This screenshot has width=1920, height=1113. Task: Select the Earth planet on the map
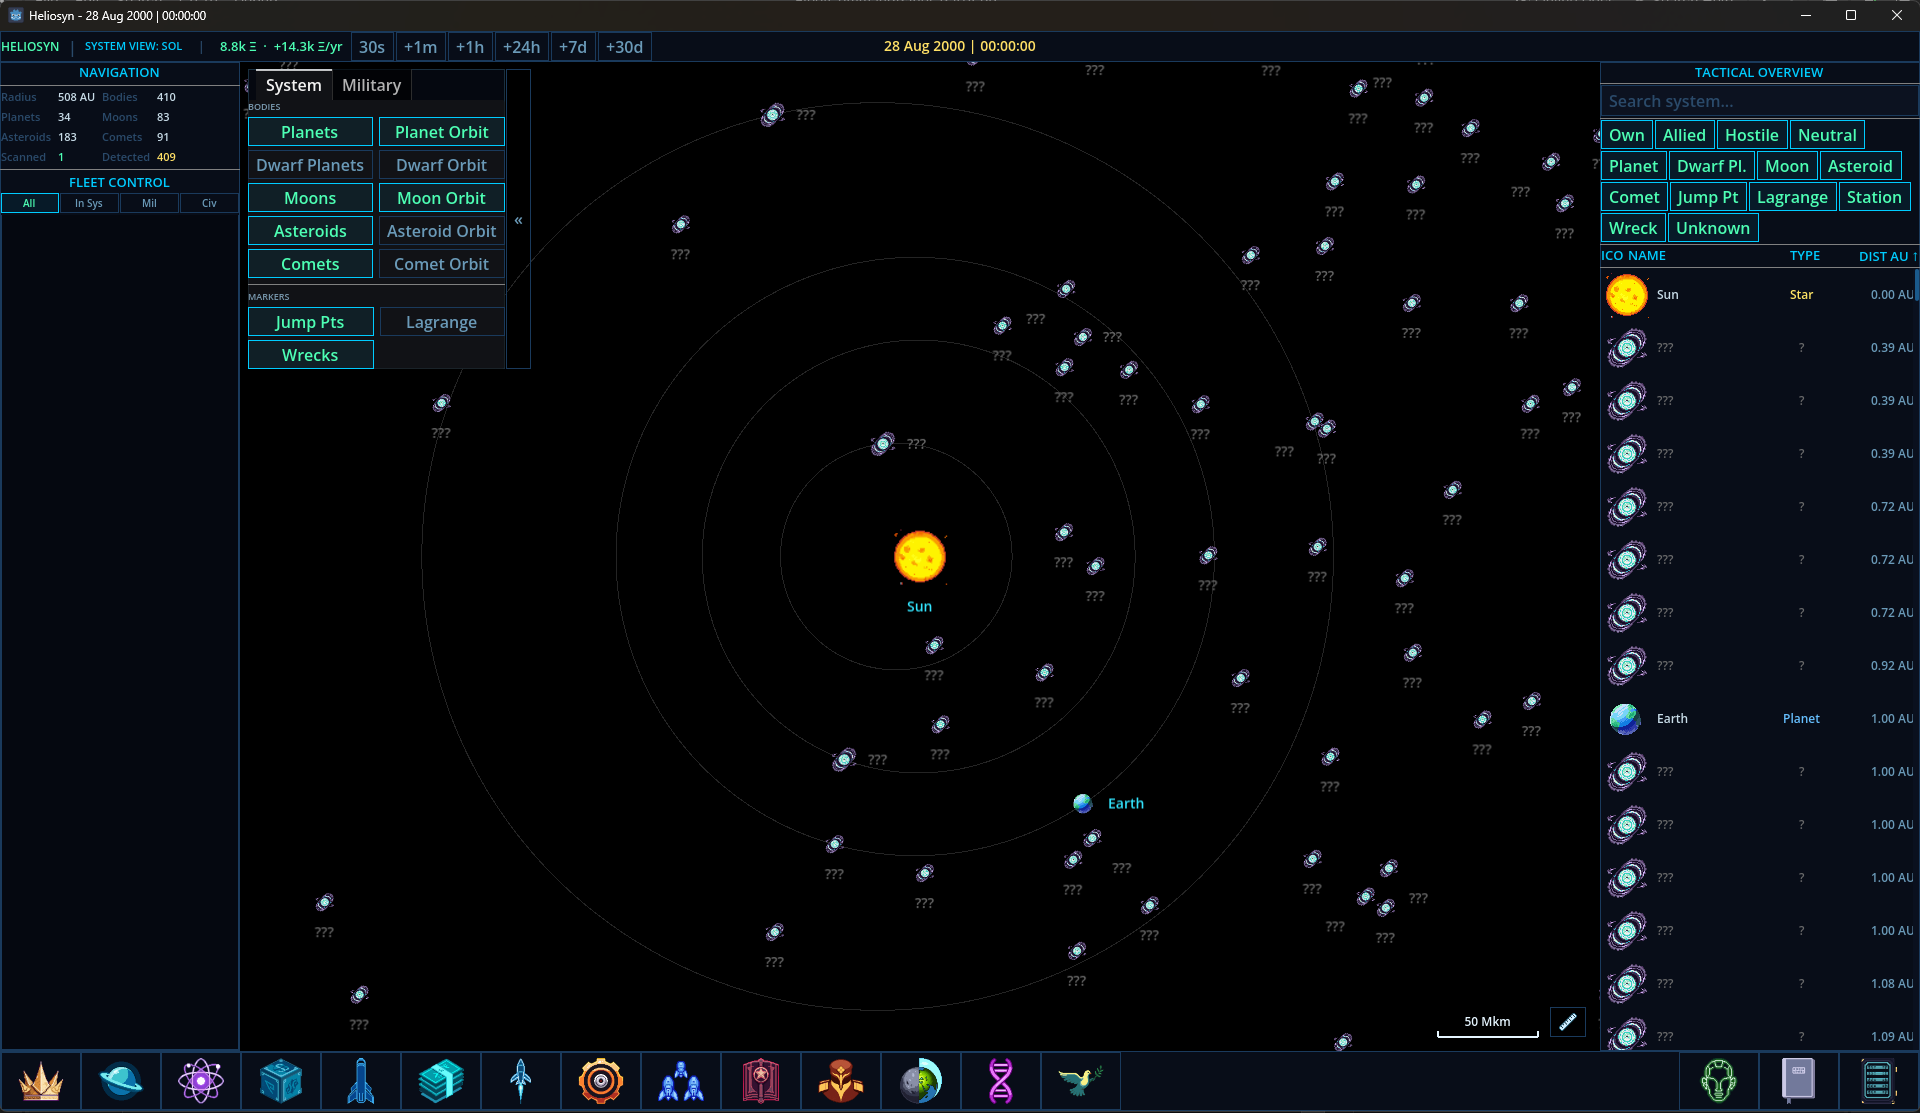[1082, 803]
